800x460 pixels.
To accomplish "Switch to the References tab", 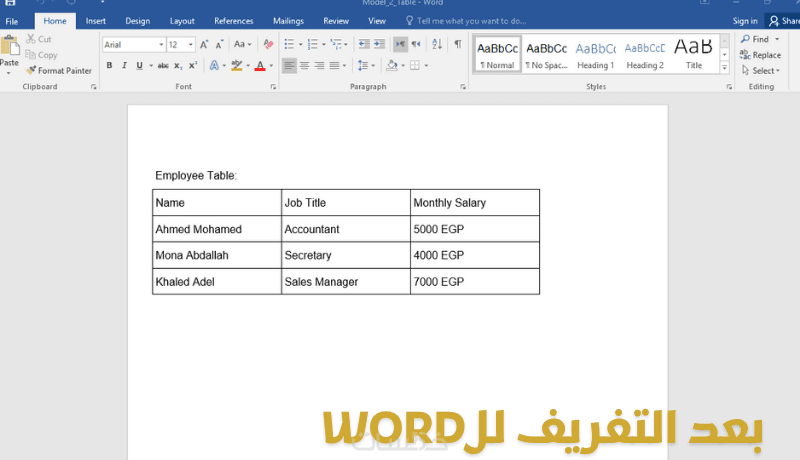I will 234,21.
